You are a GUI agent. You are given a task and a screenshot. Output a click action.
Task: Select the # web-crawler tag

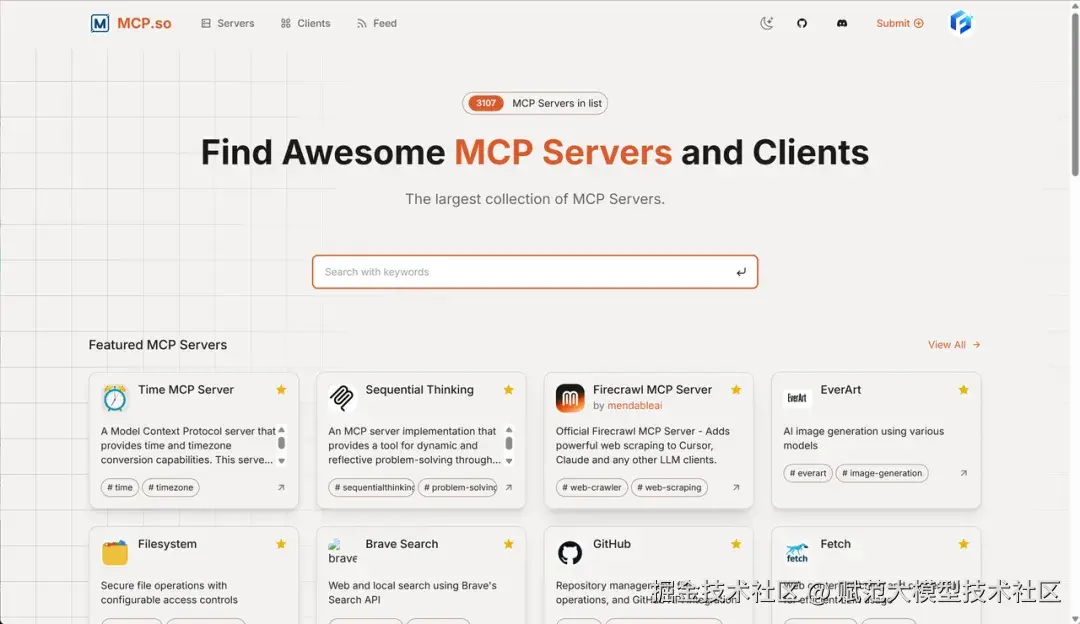tap(592, 488)
